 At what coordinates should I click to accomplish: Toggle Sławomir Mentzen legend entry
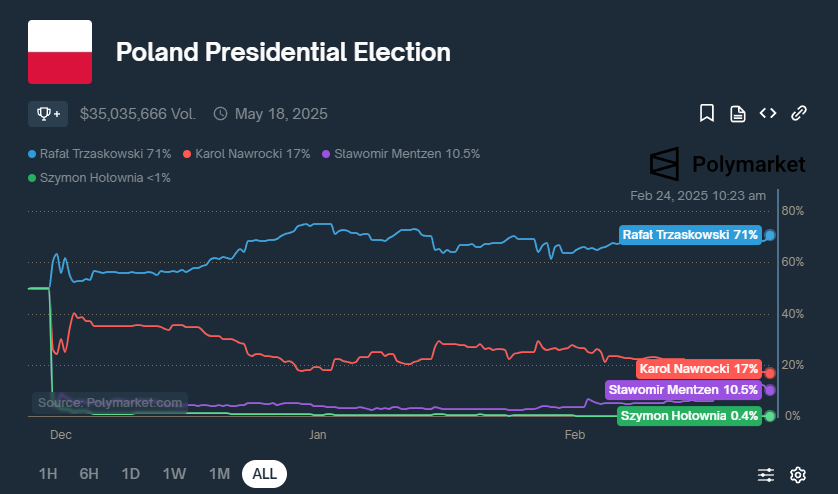pos(401,154)
